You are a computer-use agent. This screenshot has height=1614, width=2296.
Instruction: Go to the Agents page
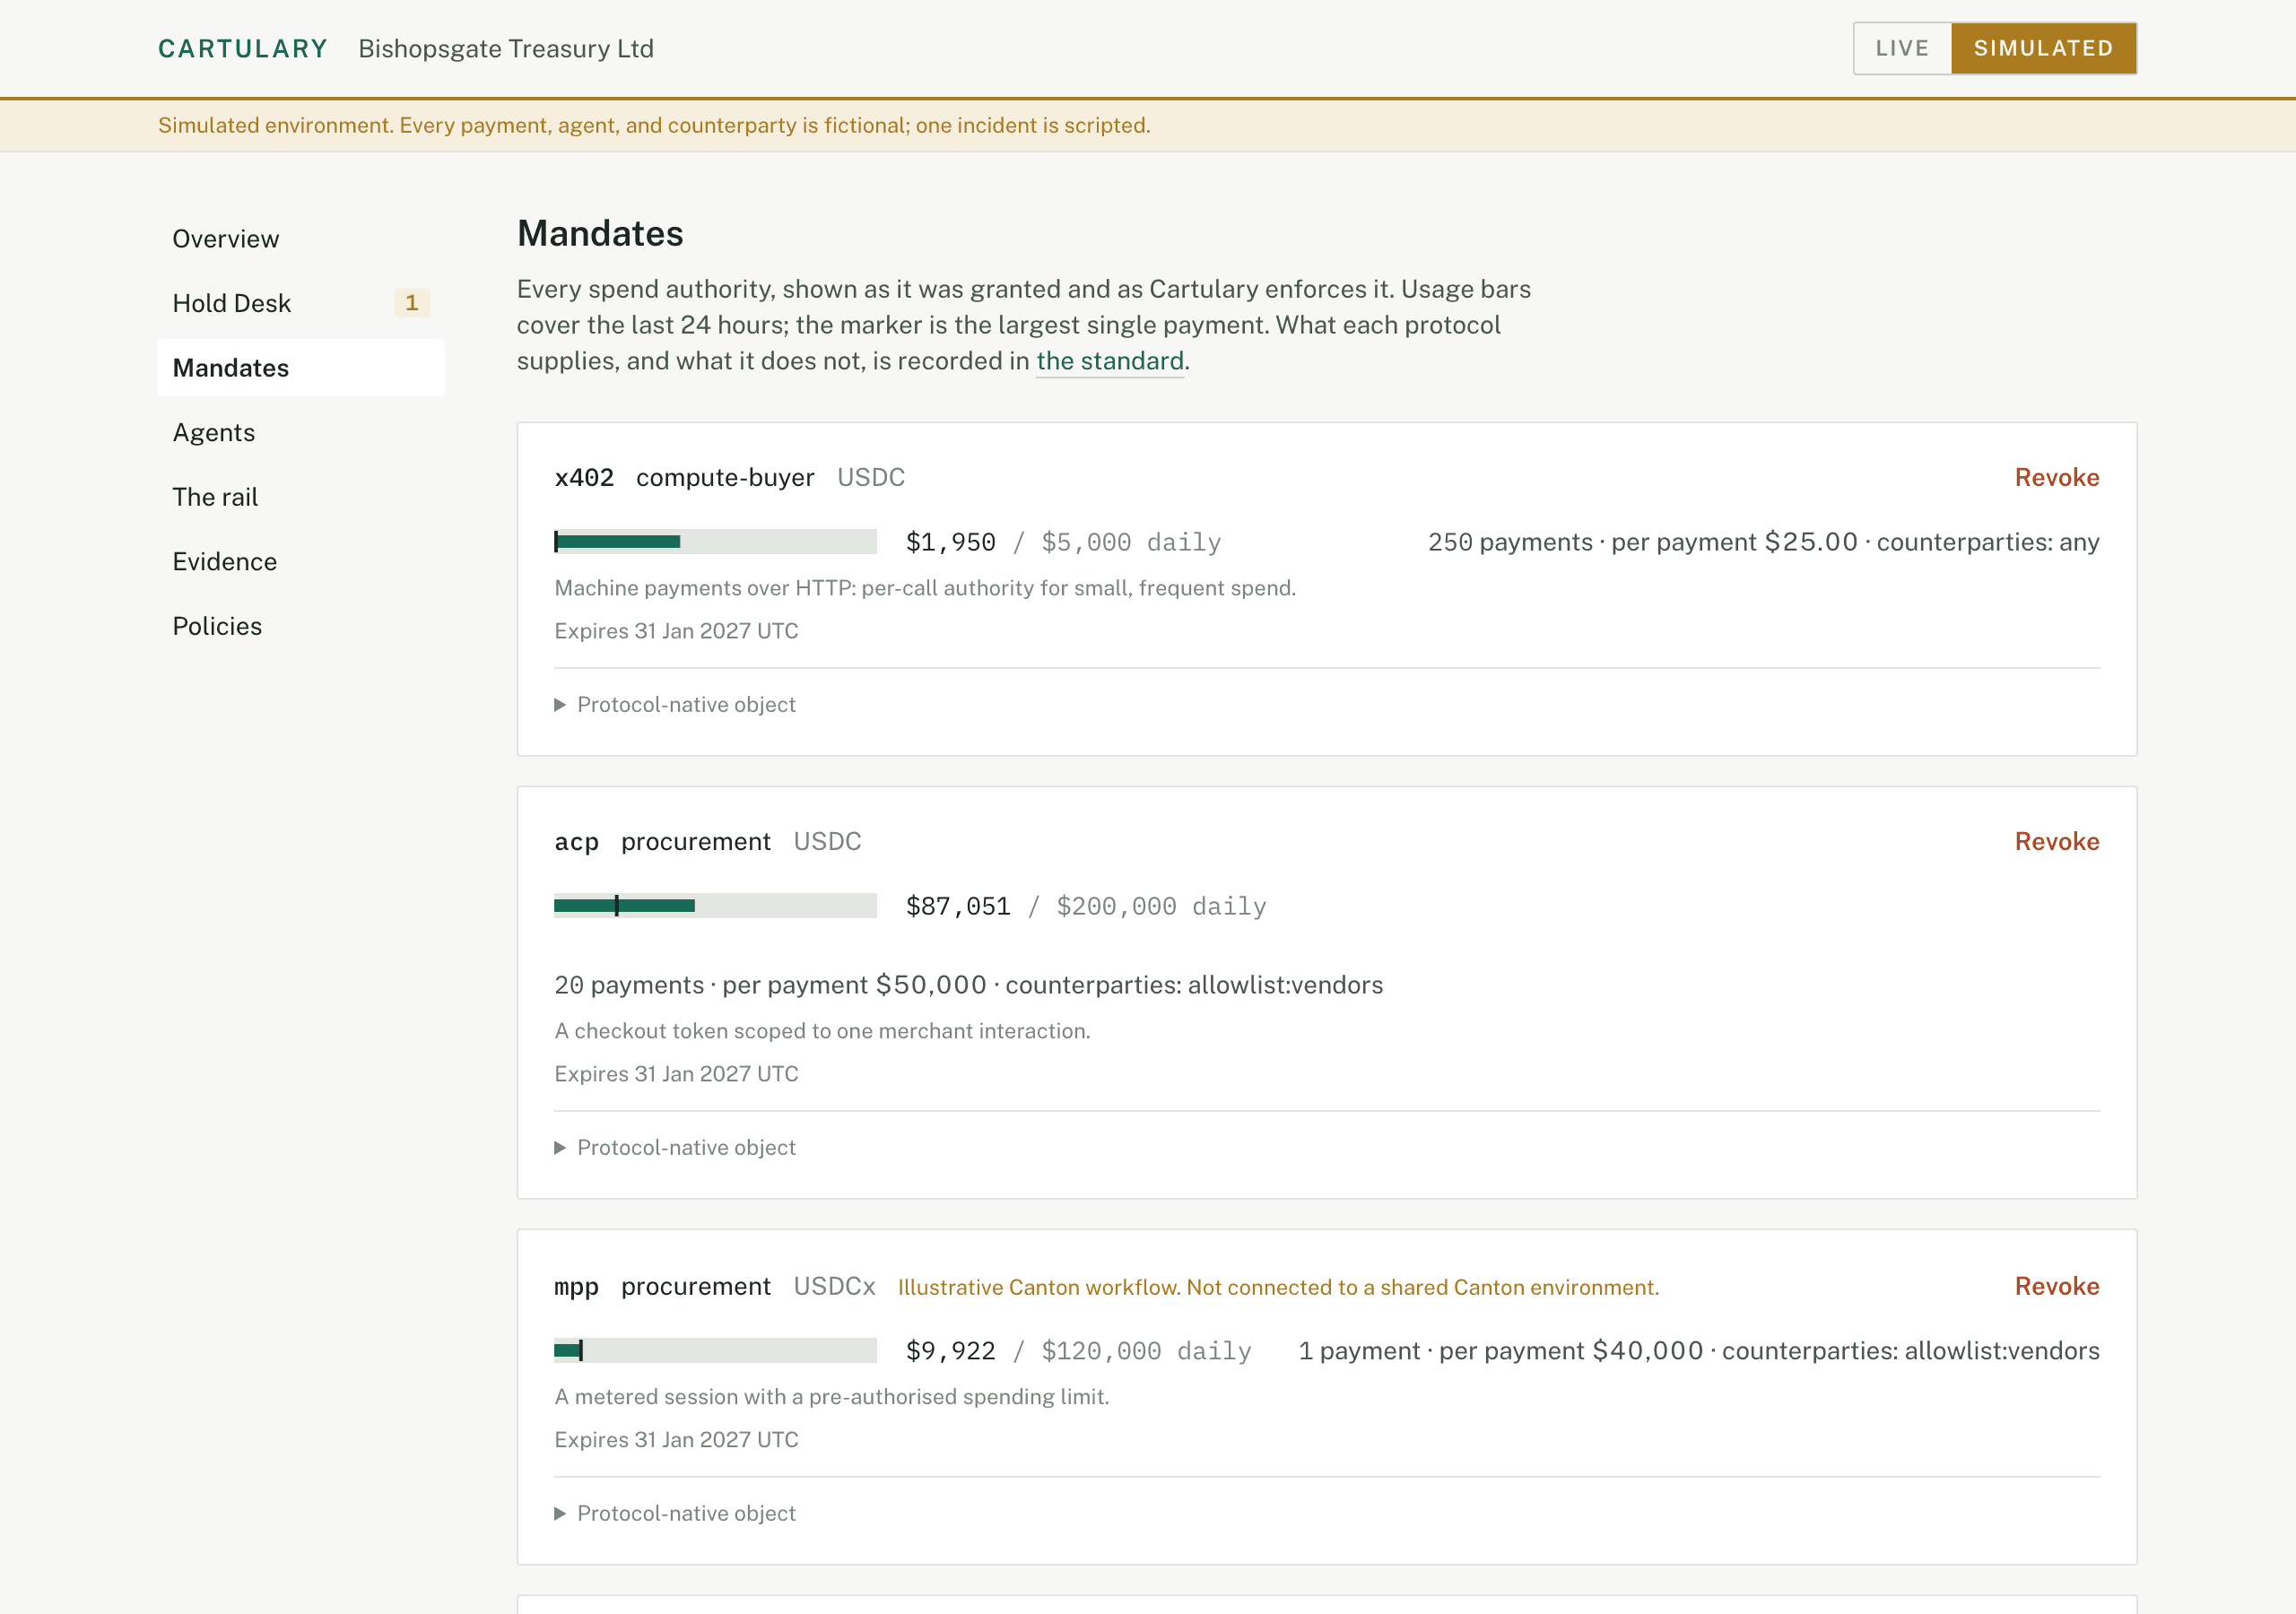[x=301, y=432]
